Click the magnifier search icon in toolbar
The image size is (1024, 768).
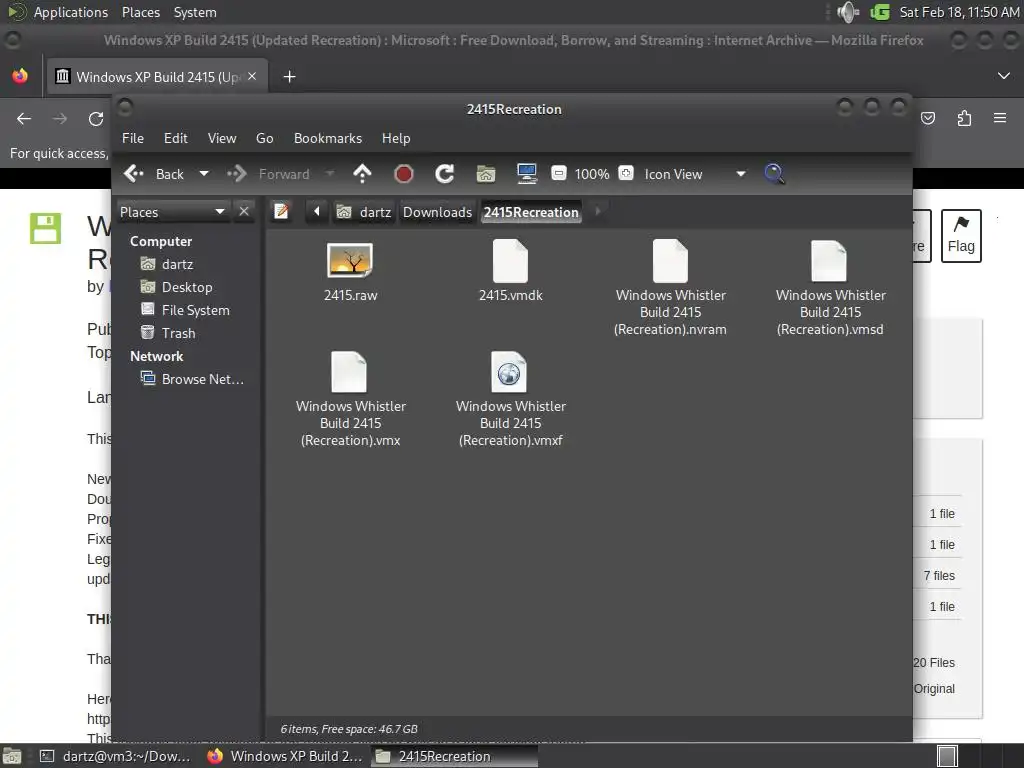click(x=774, y=174)
